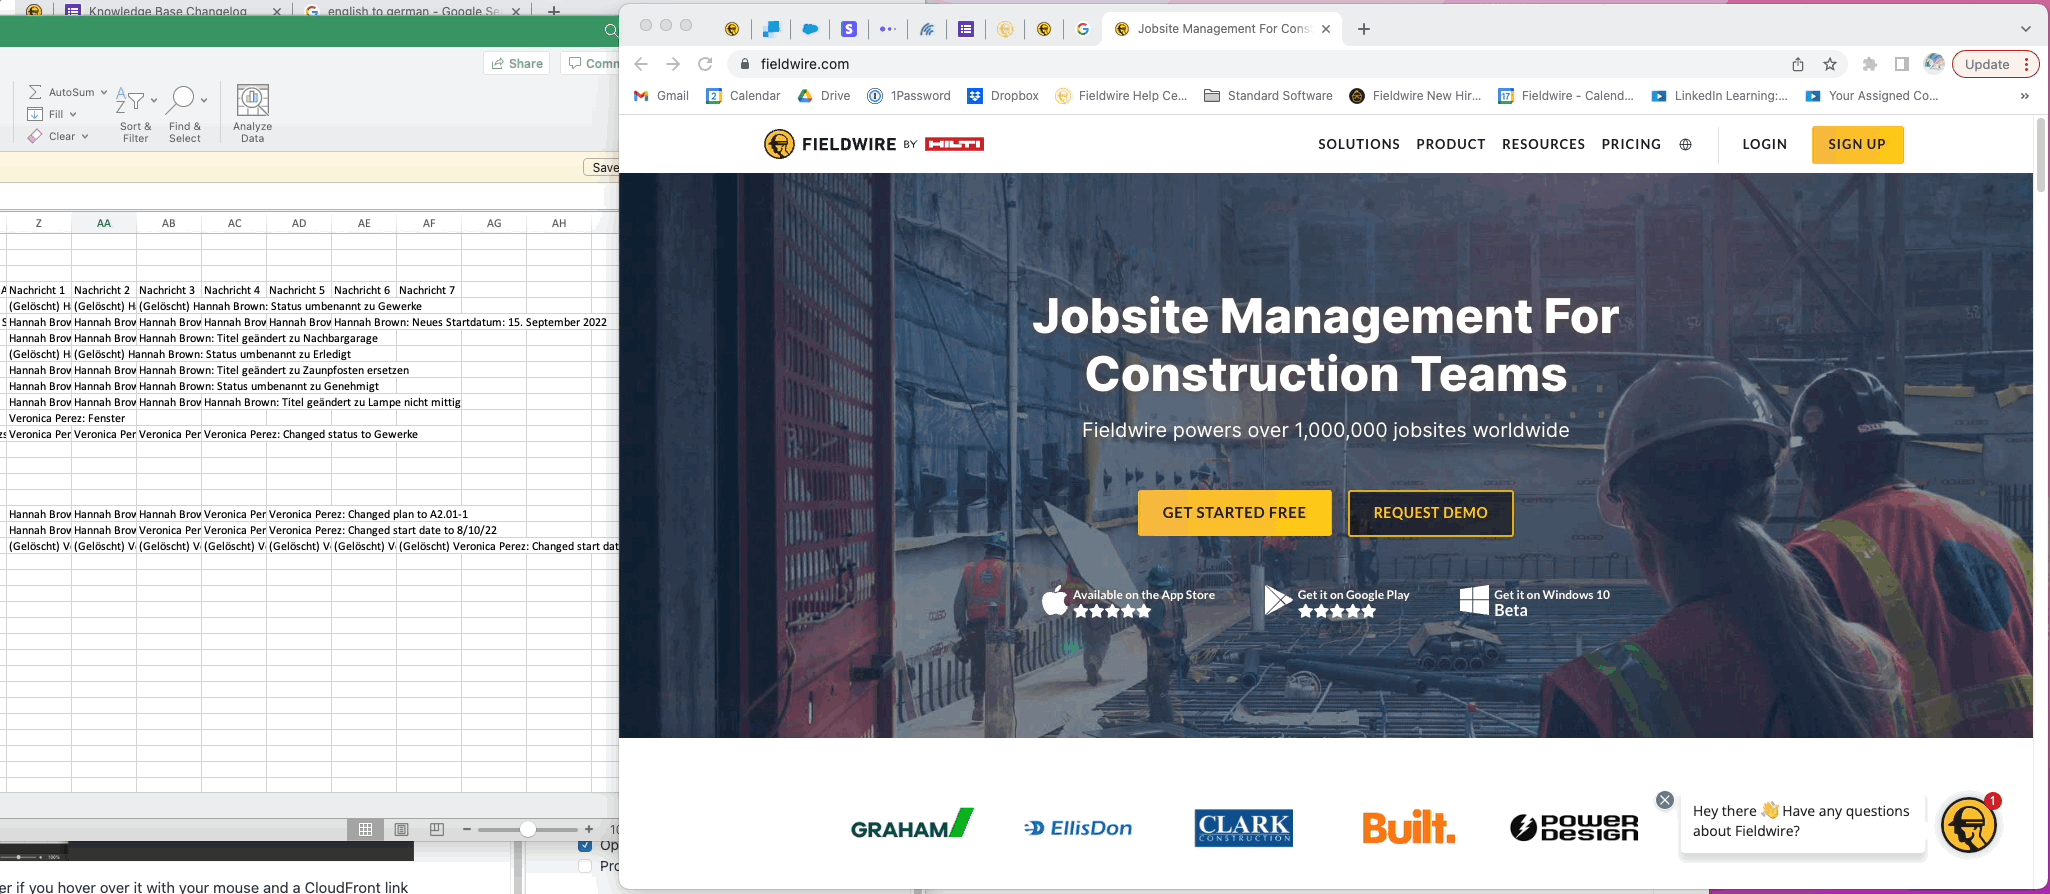Open the PRICING page on Fieldwire
Screen dimensions: 2050x894
pyautogui.click(x=1631, y=144)
